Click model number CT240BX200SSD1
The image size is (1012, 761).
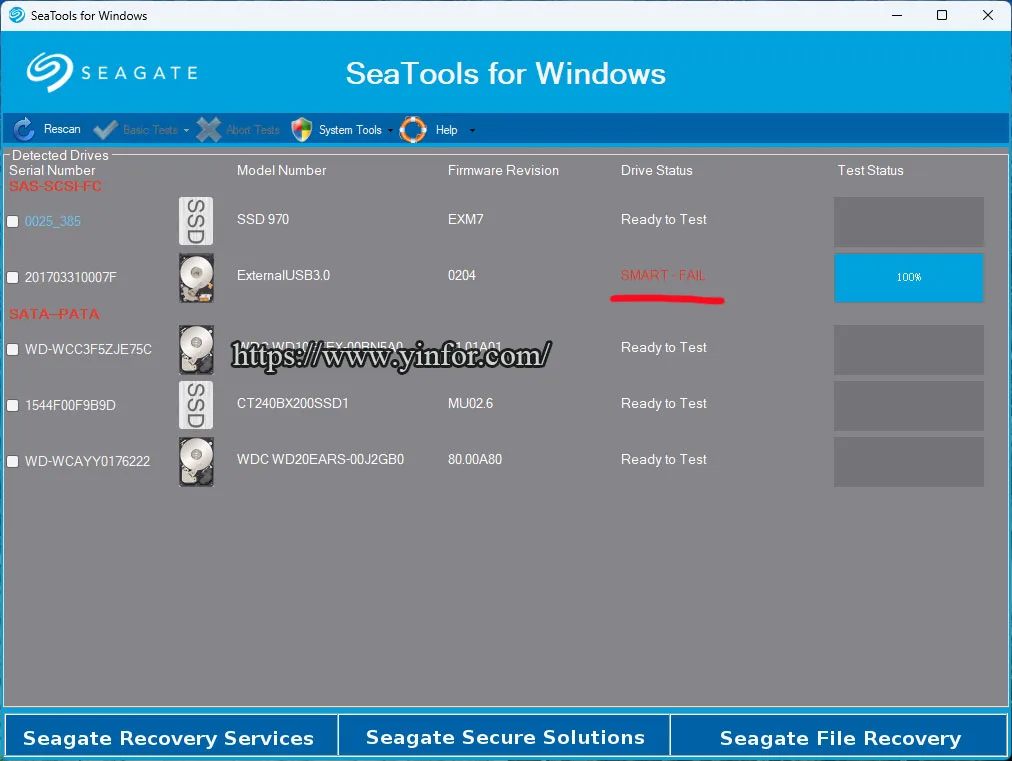pyautogui.click(x=292, y=403)
